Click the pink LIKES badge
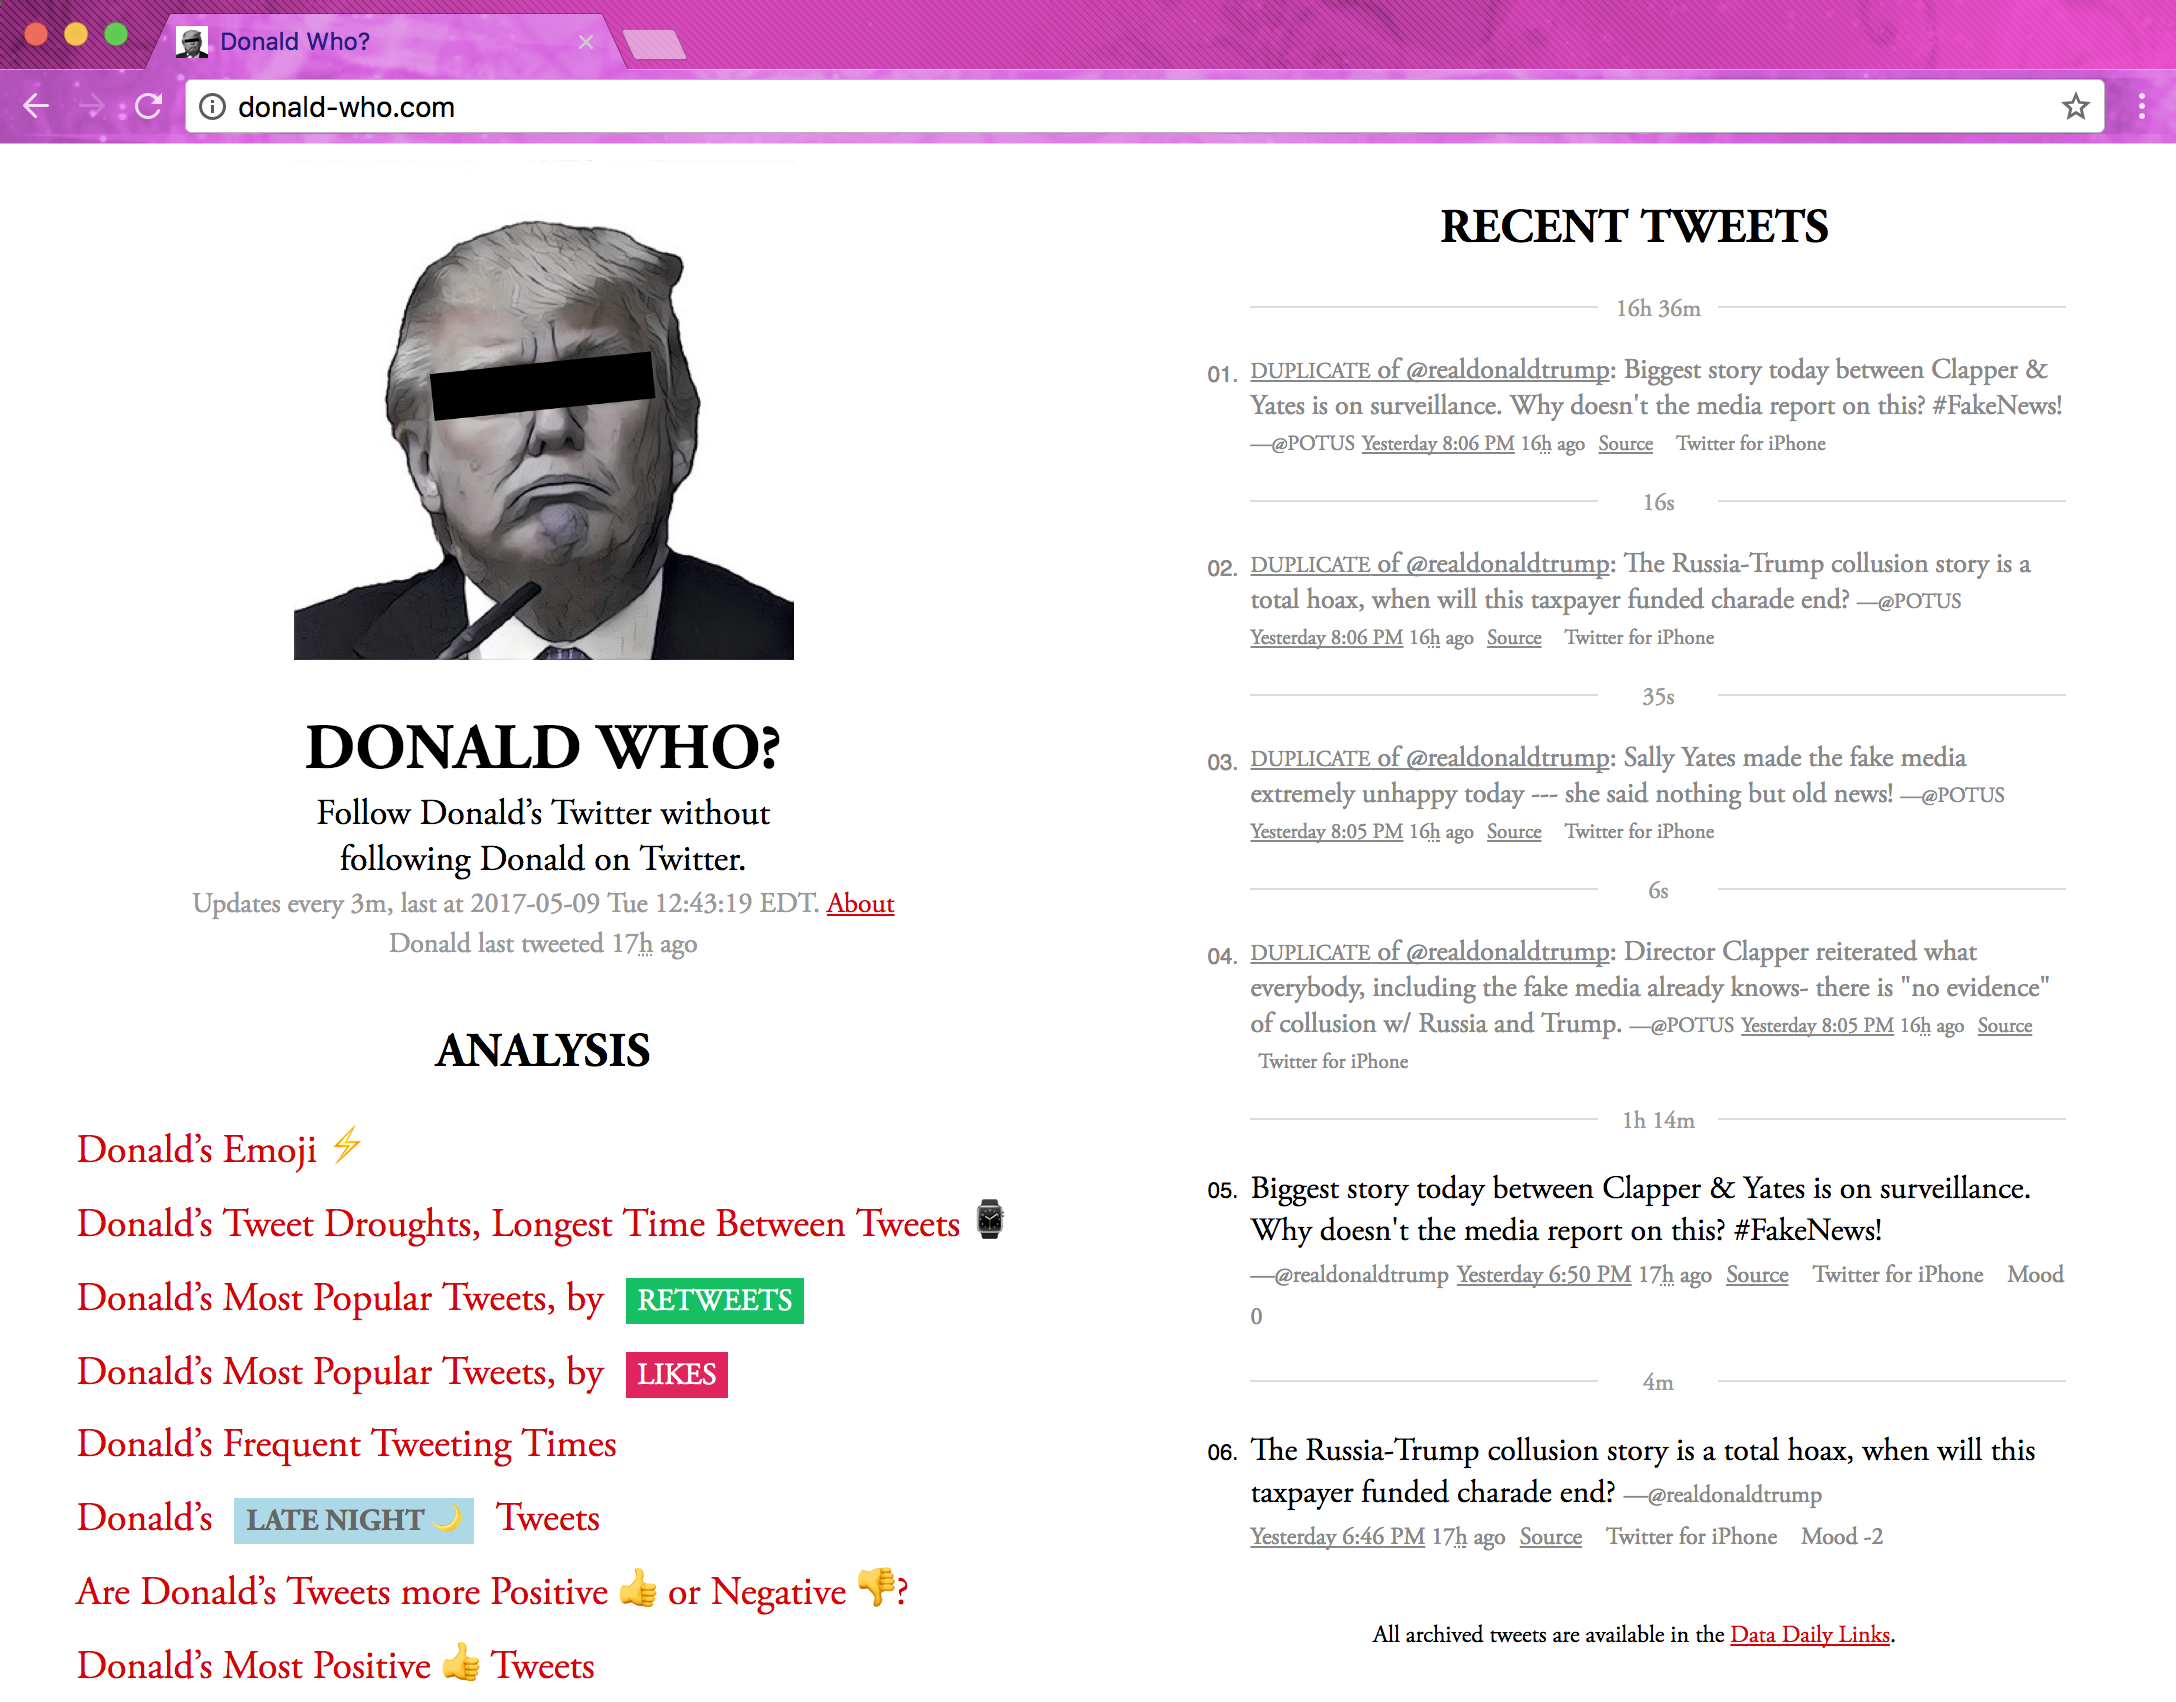 coord(676,1375)
